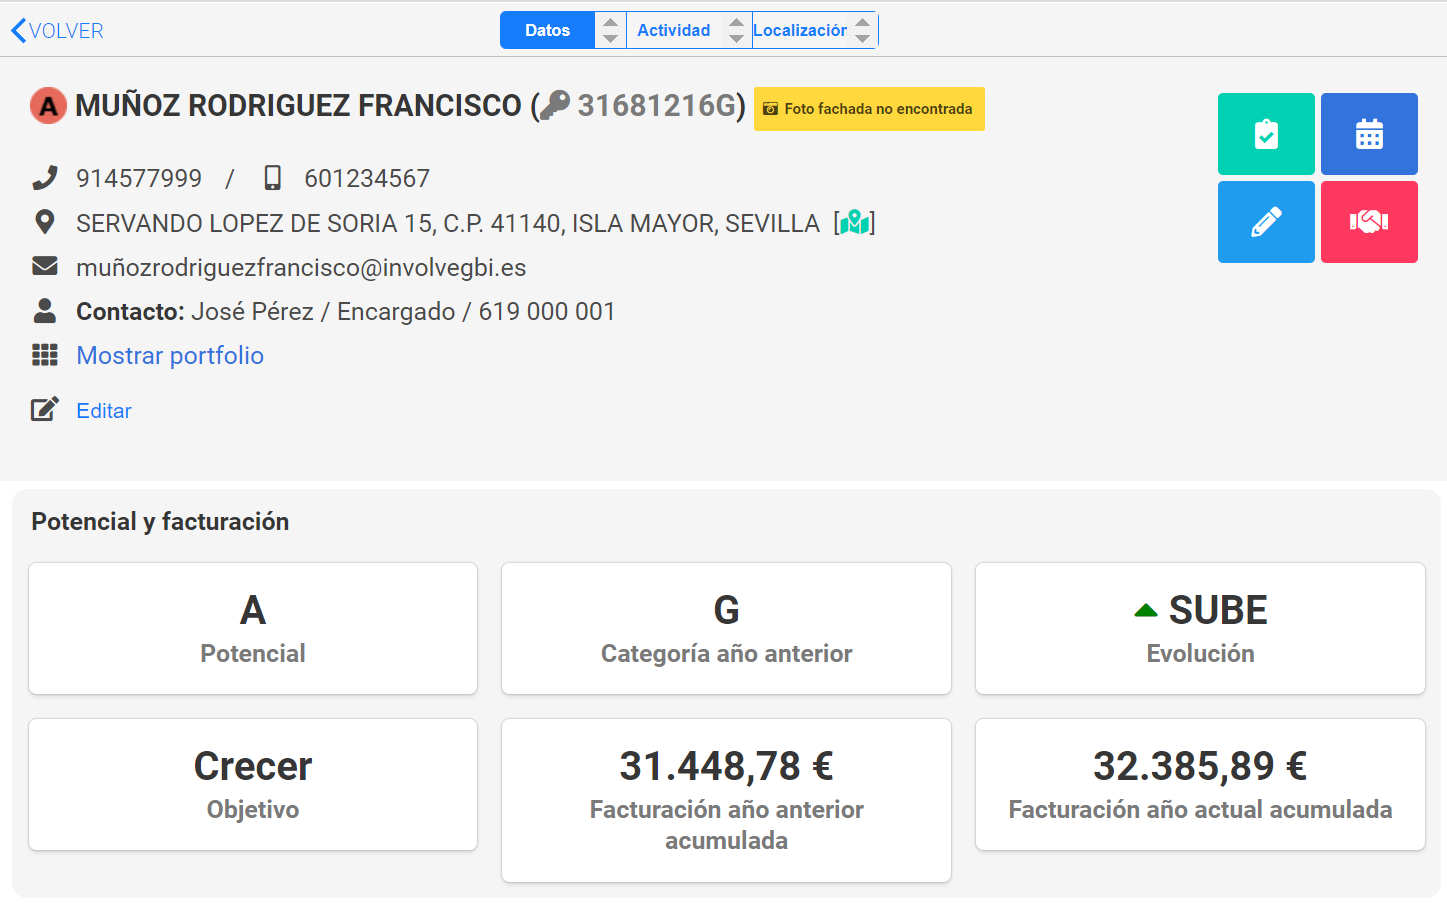Image resolution: width=1447 pixels, height=904 pixels.
Task: Click the Foto fachada no encontrada badge
Action: click(x=869, y=109)
